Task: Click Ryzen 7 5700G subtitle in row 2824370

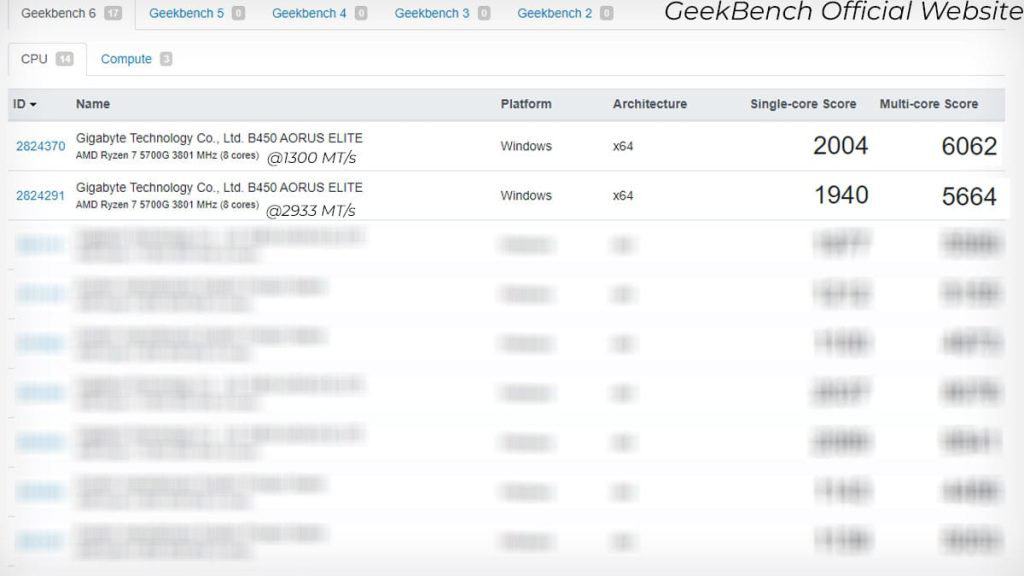Action: coord(167,155)
